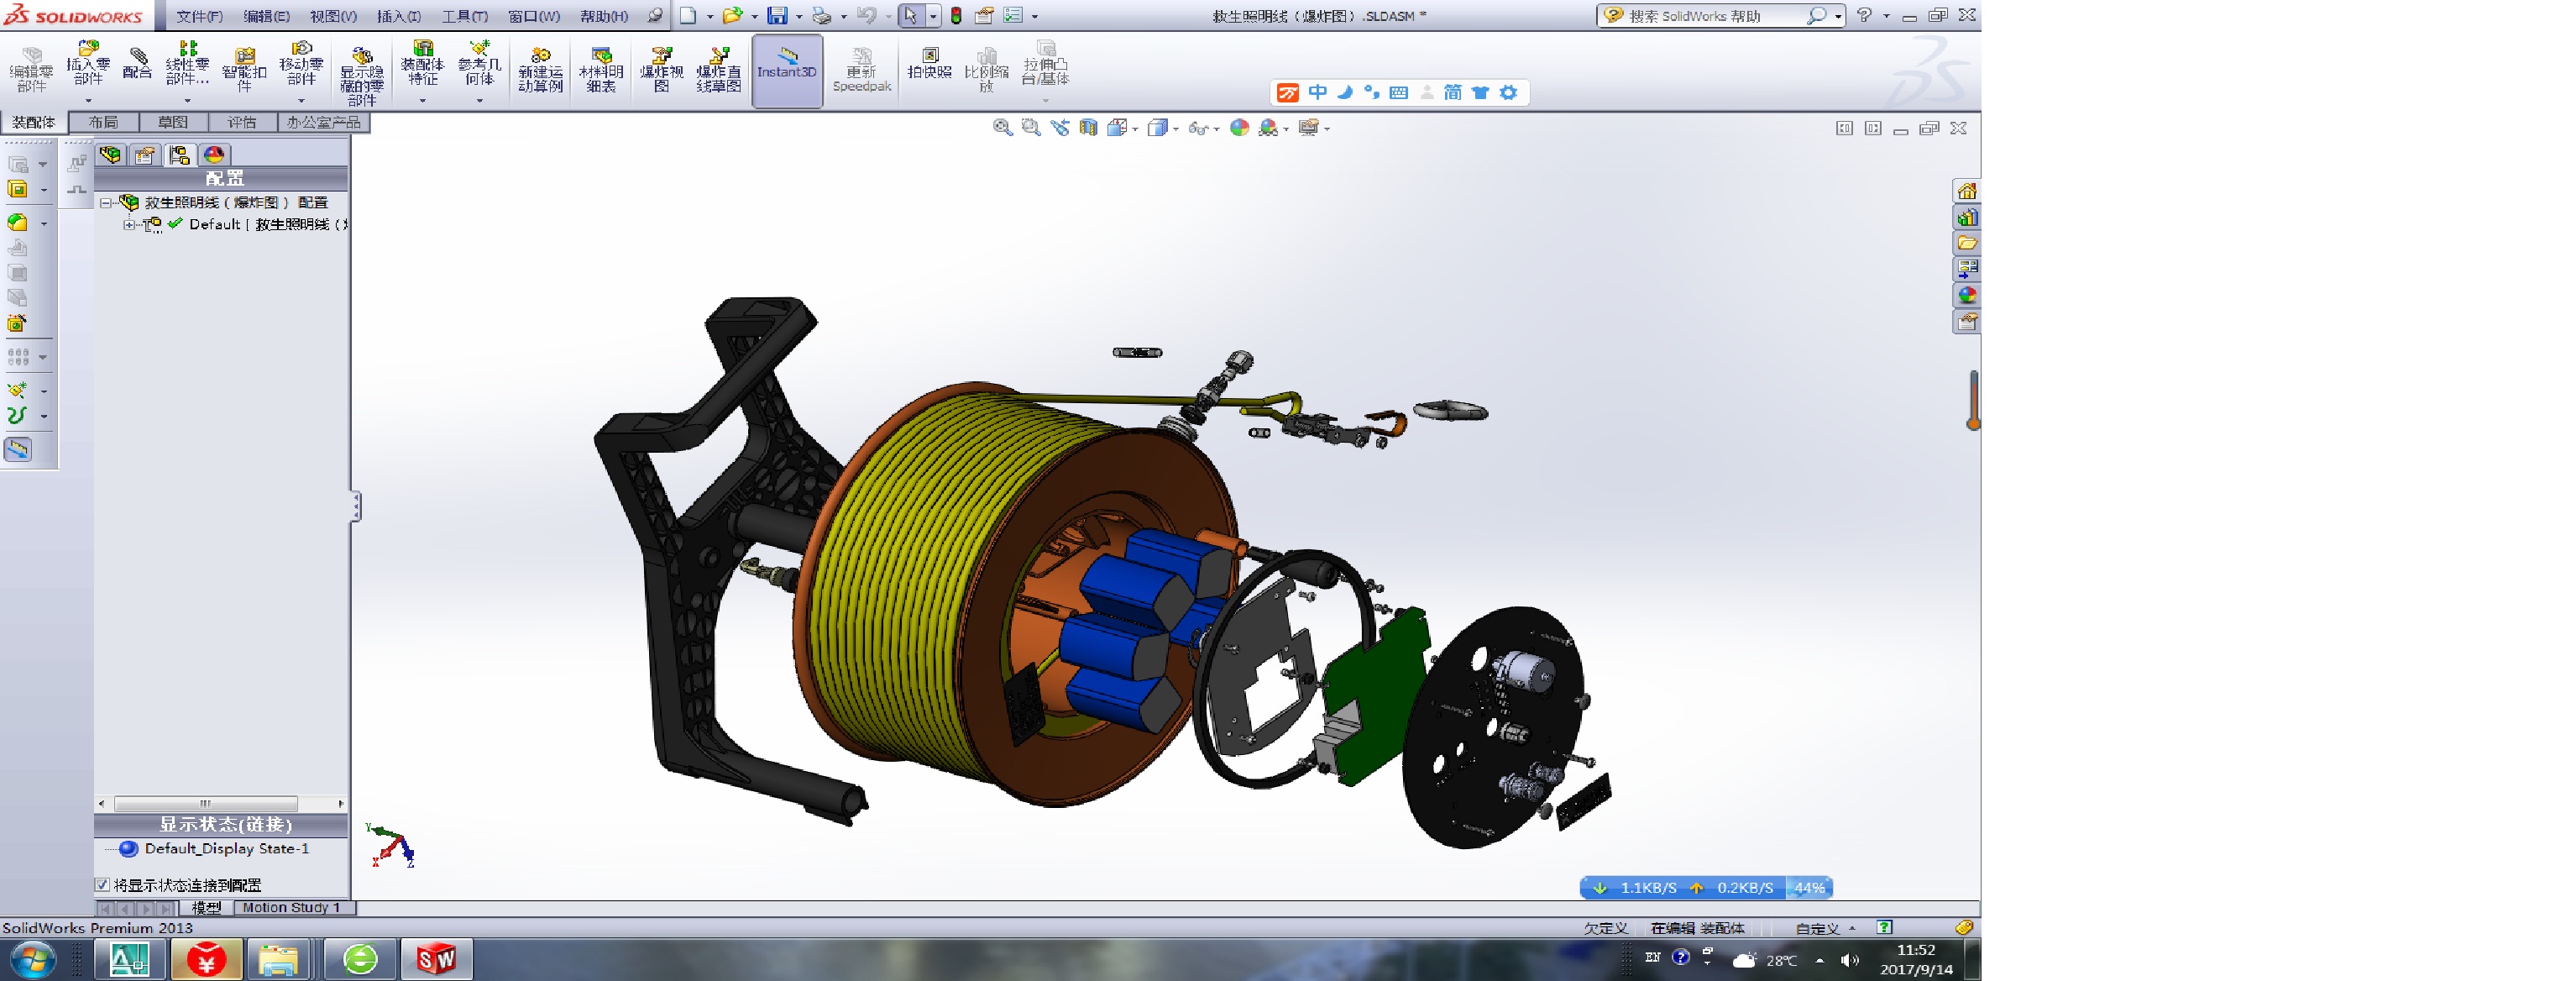Open dropdown under 装配体特征
Image resolution: width=2576 pixels, height=981 pixels.
[x=422, y=100]
